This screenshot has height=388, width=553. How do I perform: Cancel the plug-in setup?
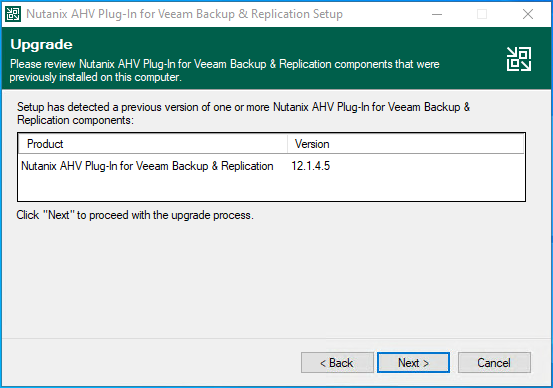494,363
